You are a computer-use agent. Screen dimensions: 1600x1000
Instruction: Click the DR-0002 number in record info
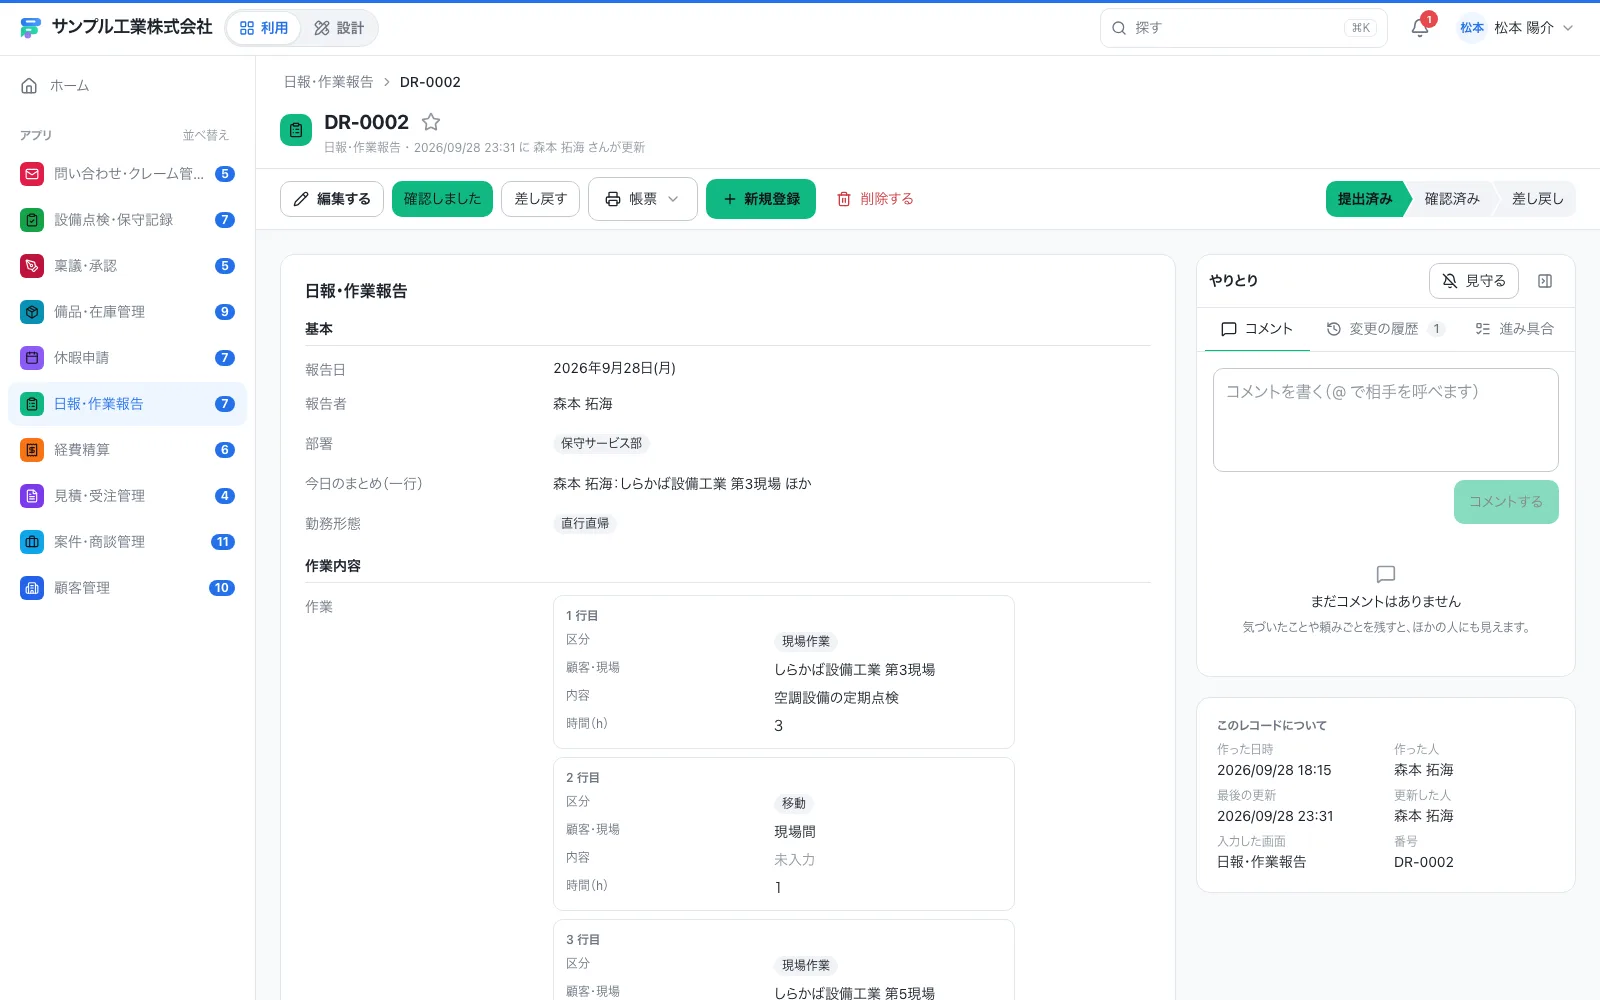point(1424,862)
